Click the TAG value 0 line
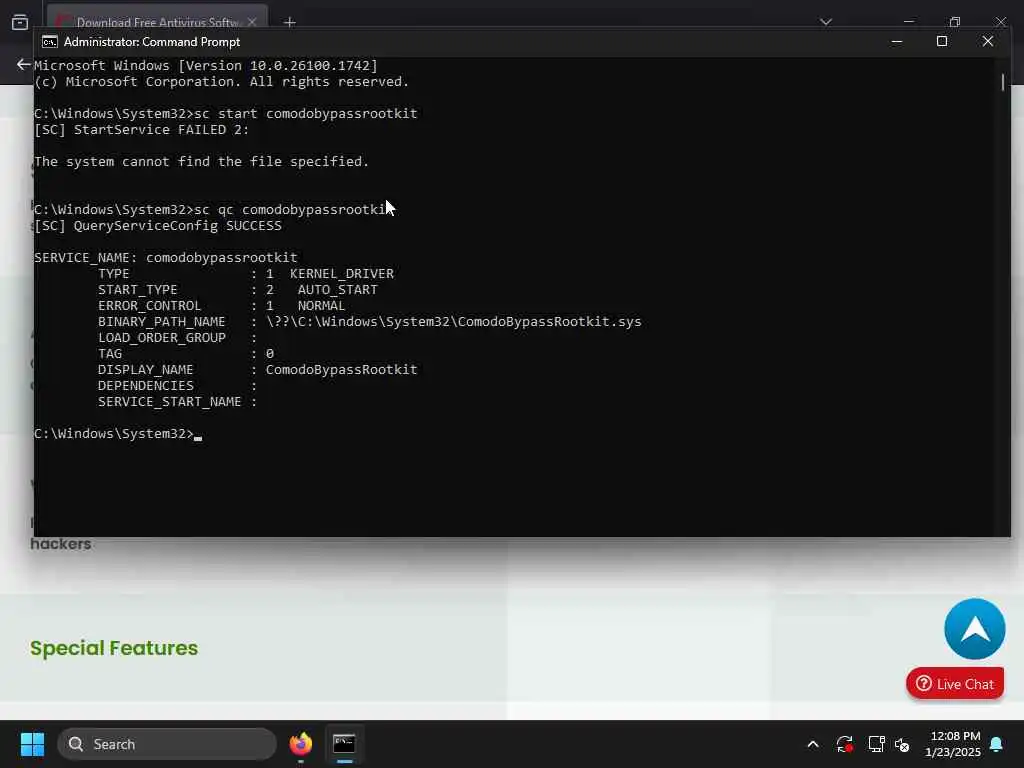 click(185, 353)
